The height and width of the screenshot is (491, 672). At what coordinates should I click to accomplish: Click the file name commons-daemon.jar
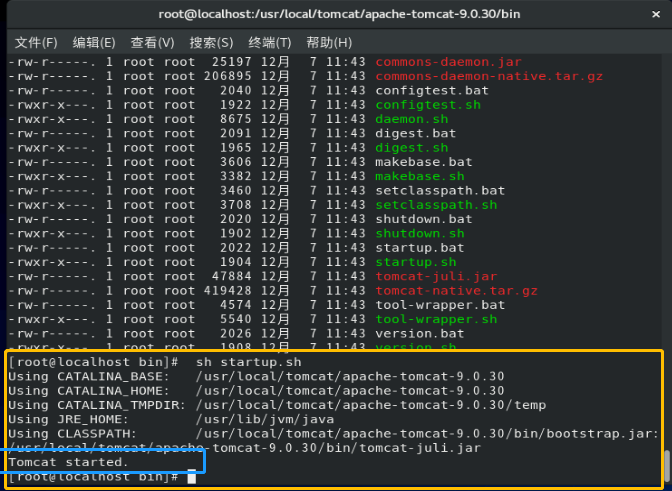pos(448,62)
